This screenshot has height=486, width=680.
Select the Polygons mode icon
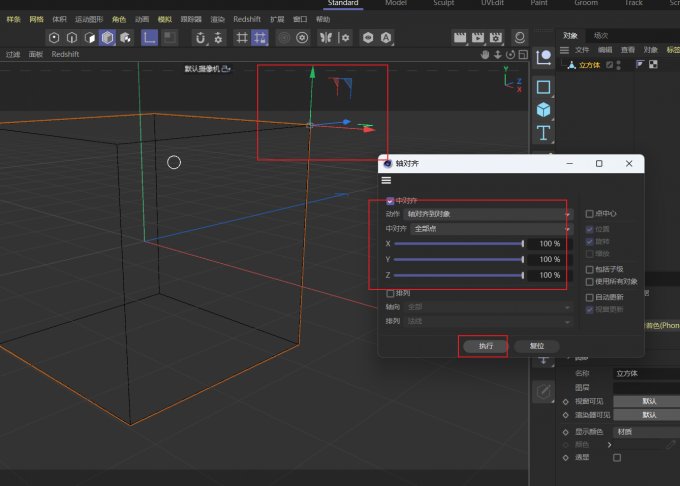pyautogui.click(x=90, y=38)
